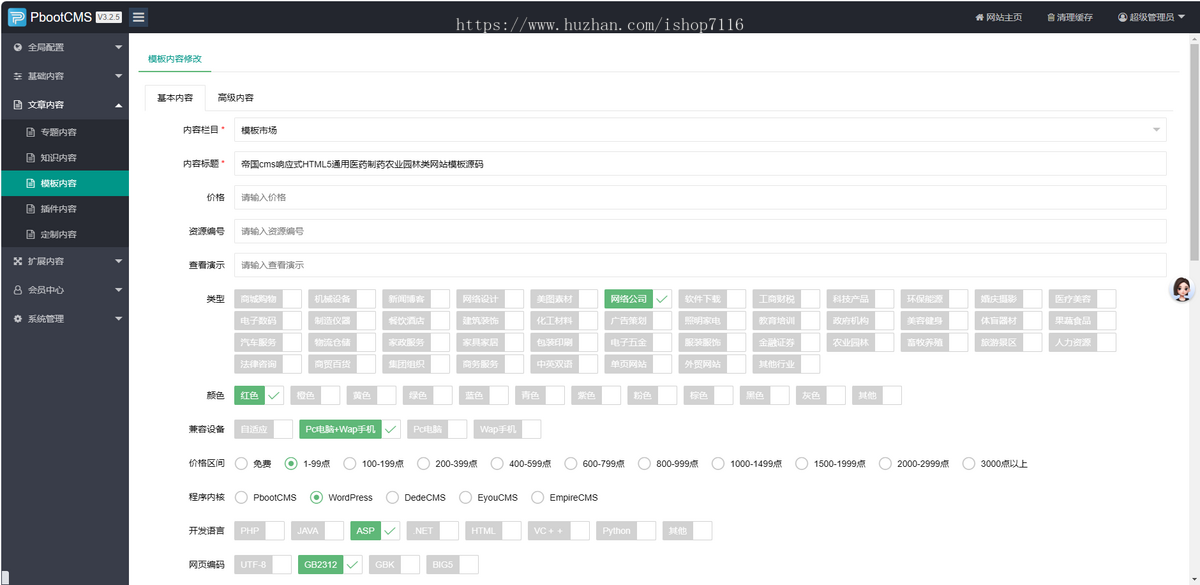
Task: Check the PHP language checkbox
Action: pos(259,531)
